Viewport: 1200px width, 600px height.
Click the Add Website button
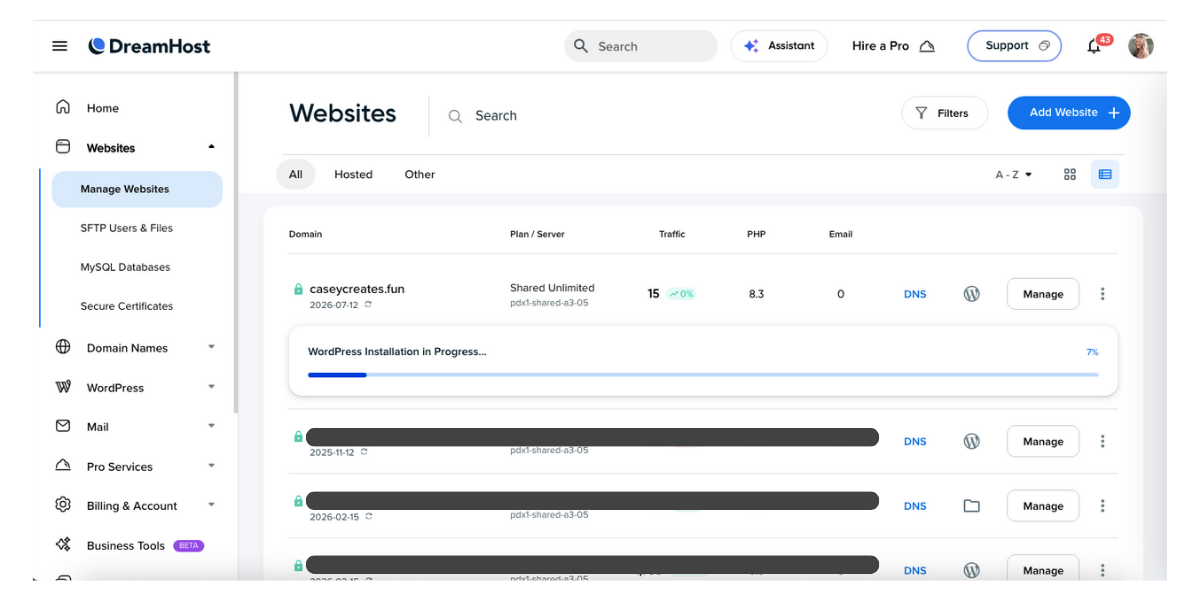[x=1069, y=113]
